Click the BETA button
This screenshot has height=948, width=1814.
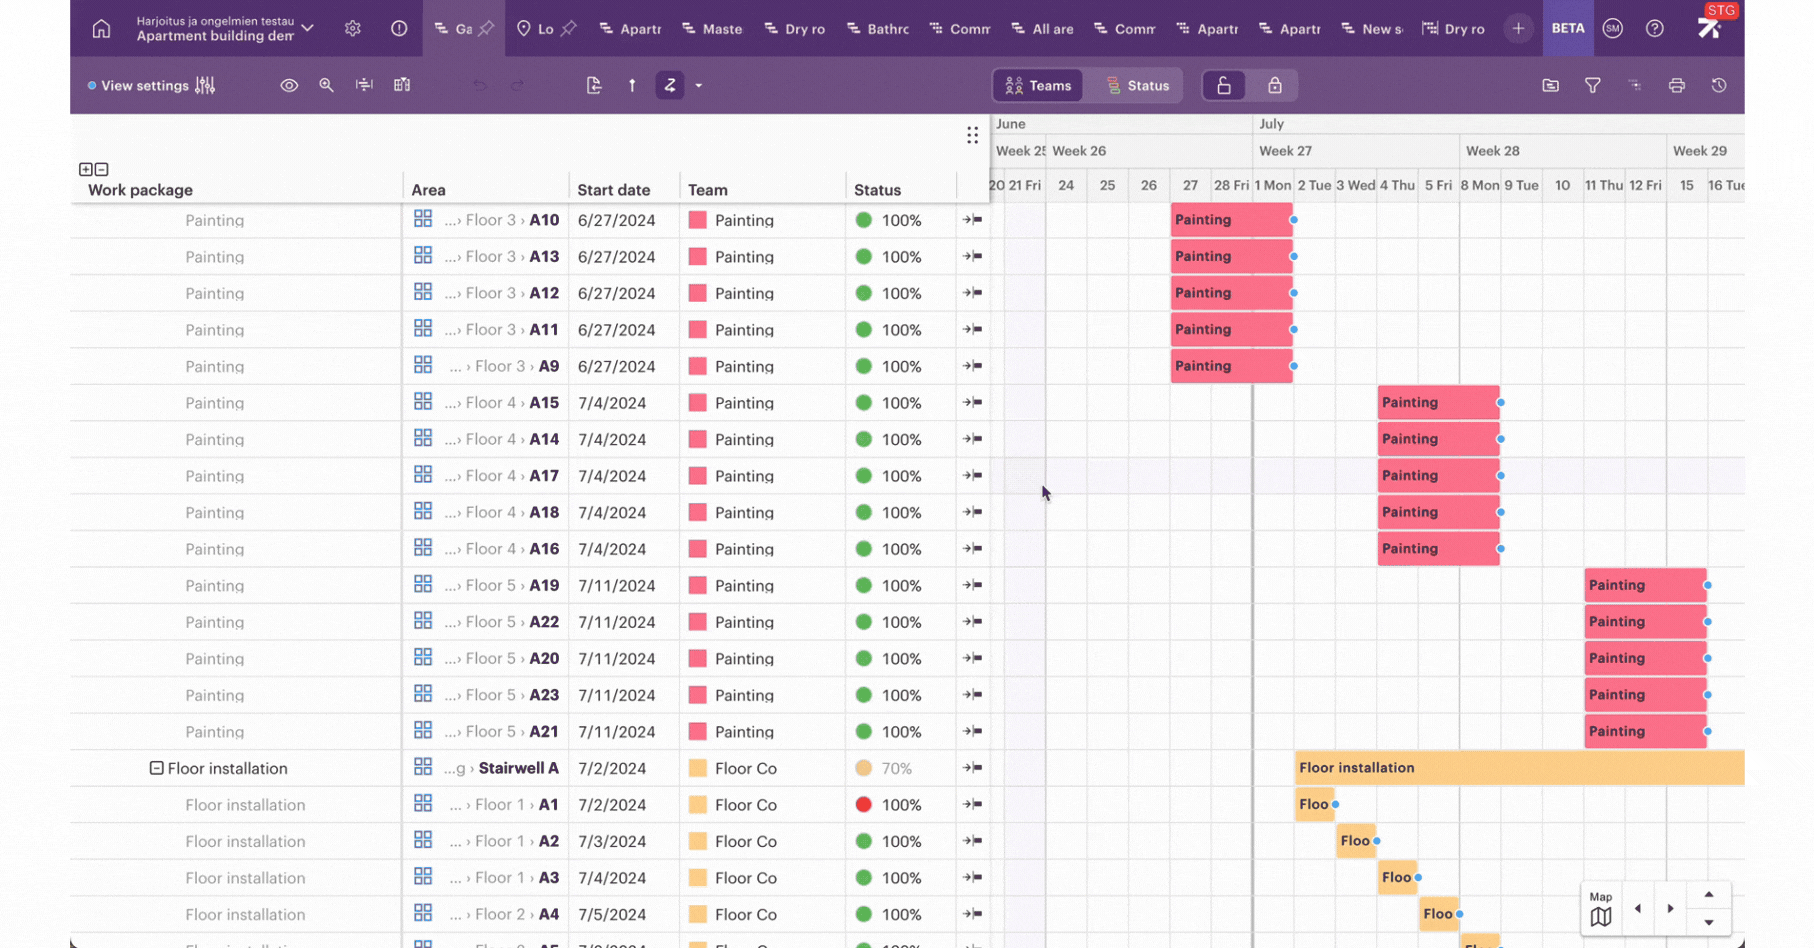tap(1567, 29)
